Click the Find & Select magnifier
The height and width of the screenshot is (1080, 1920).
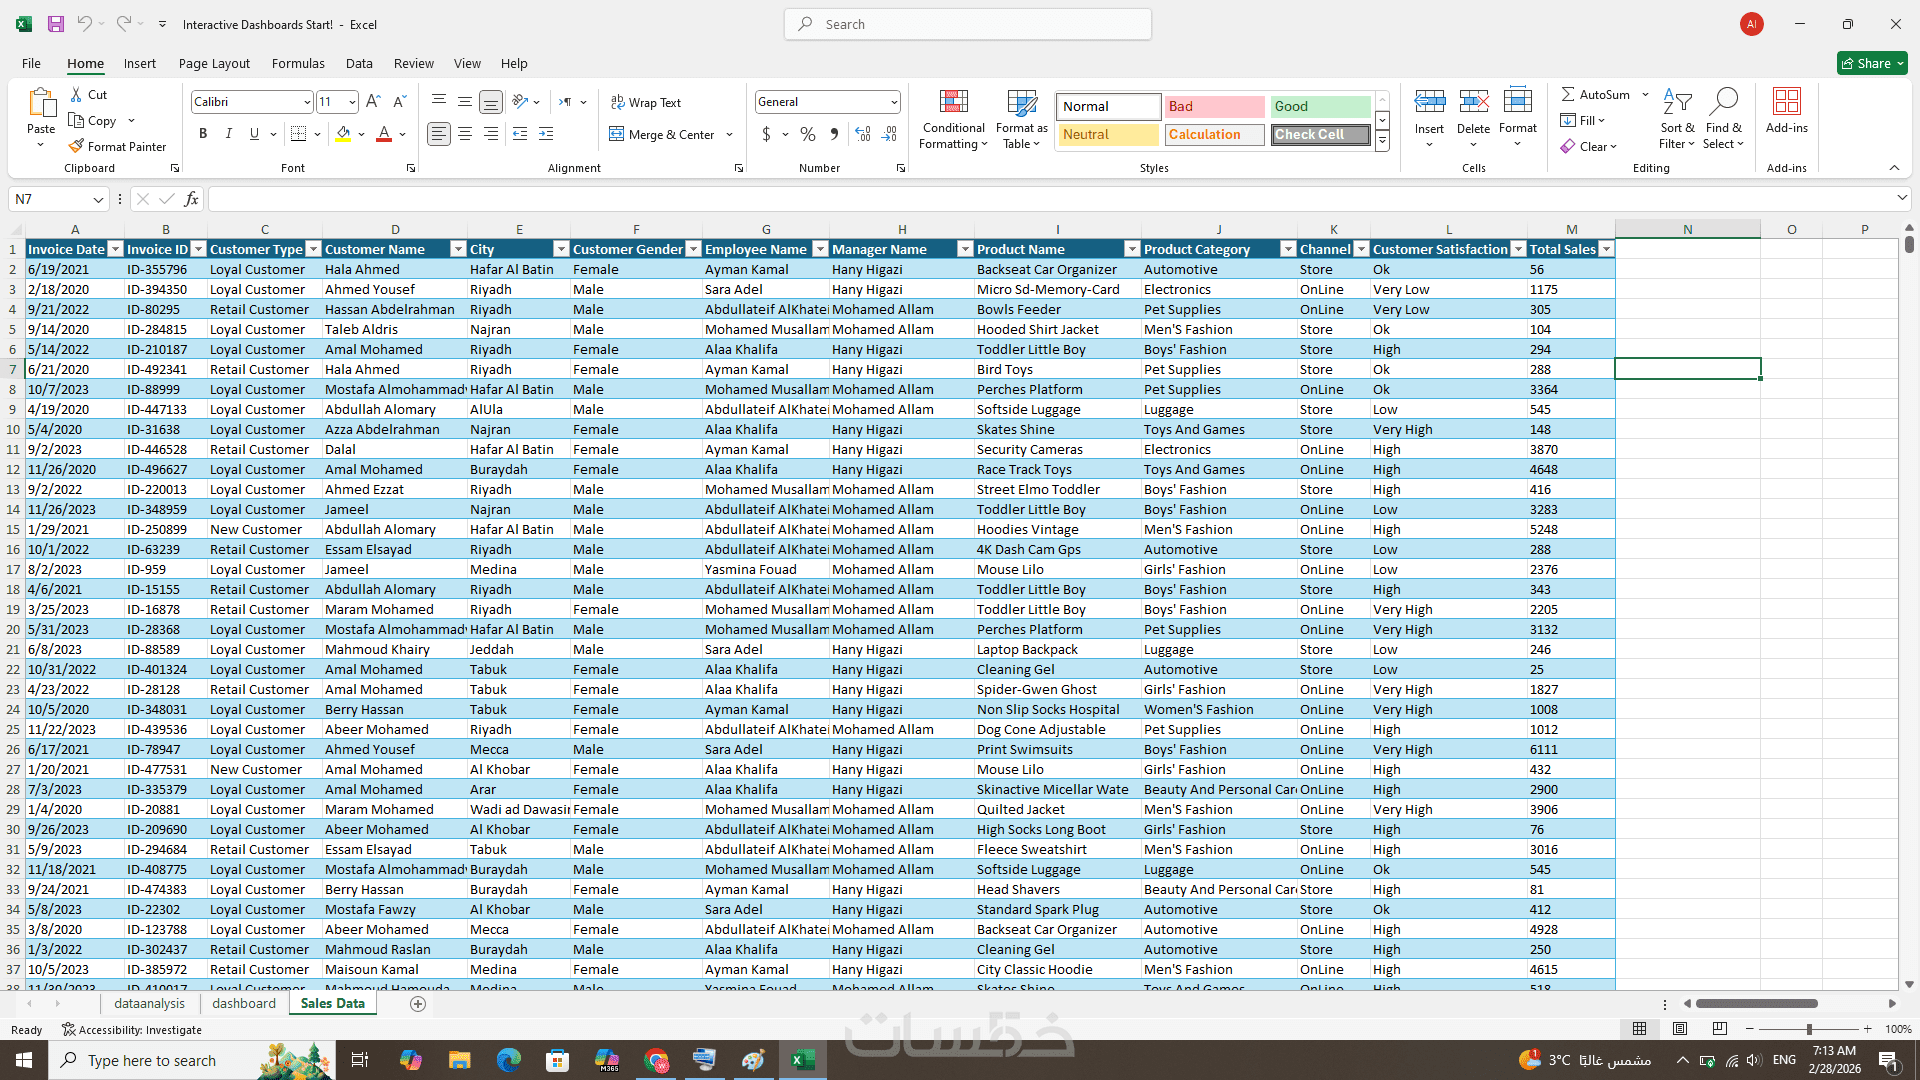pyautogui.click(x=1723, y=102)
